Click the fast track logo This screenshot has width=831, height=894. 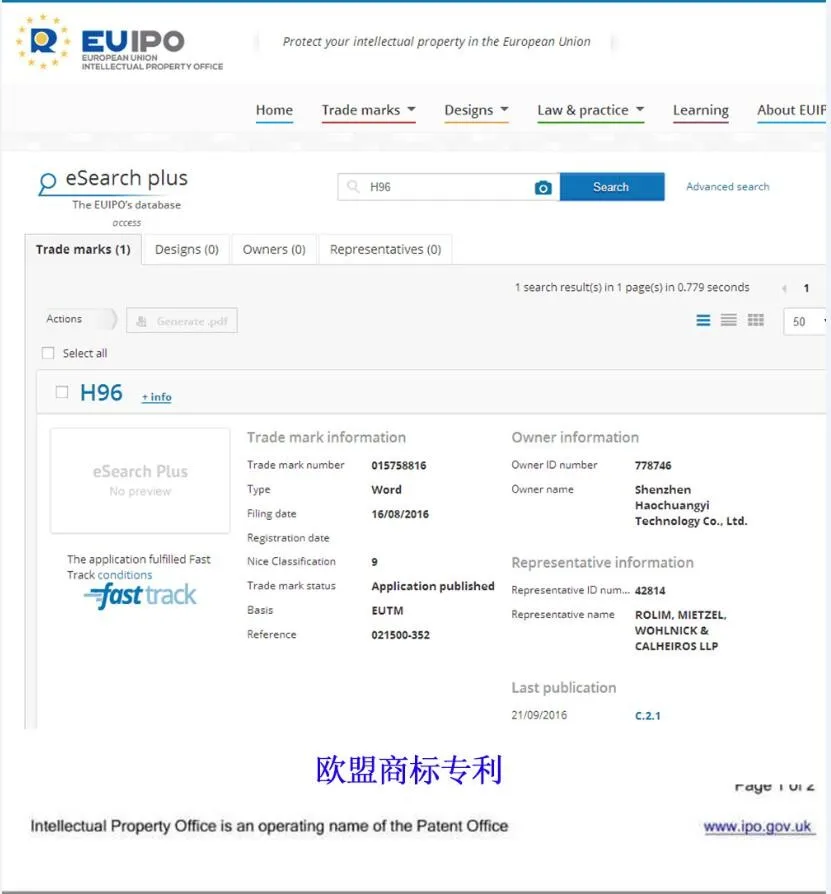(x=140, y=596)
